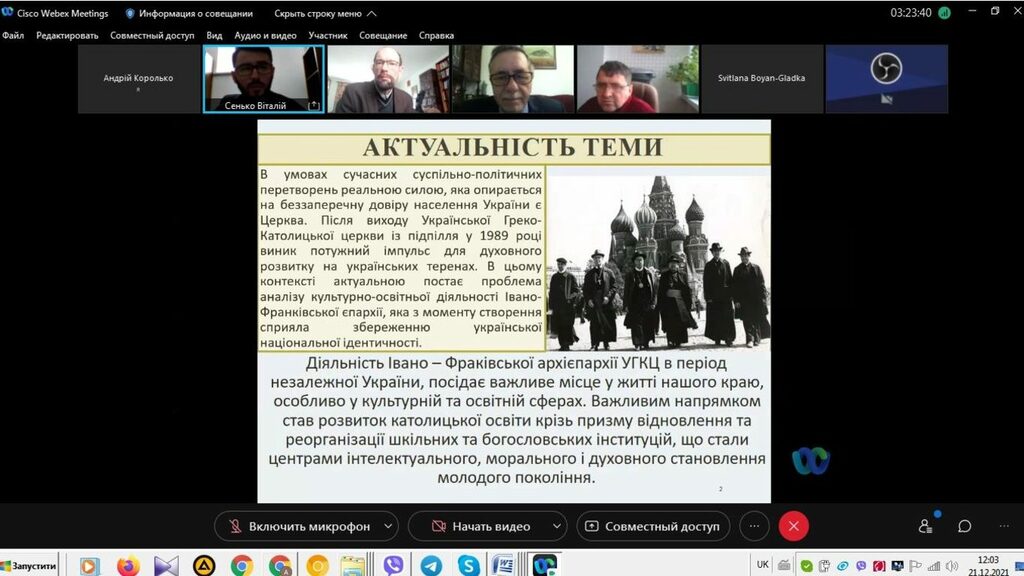The width and height of the screenshot is (1024, 576).
Task: Open the Аудио и видео menu
Action: coord(265,35)
